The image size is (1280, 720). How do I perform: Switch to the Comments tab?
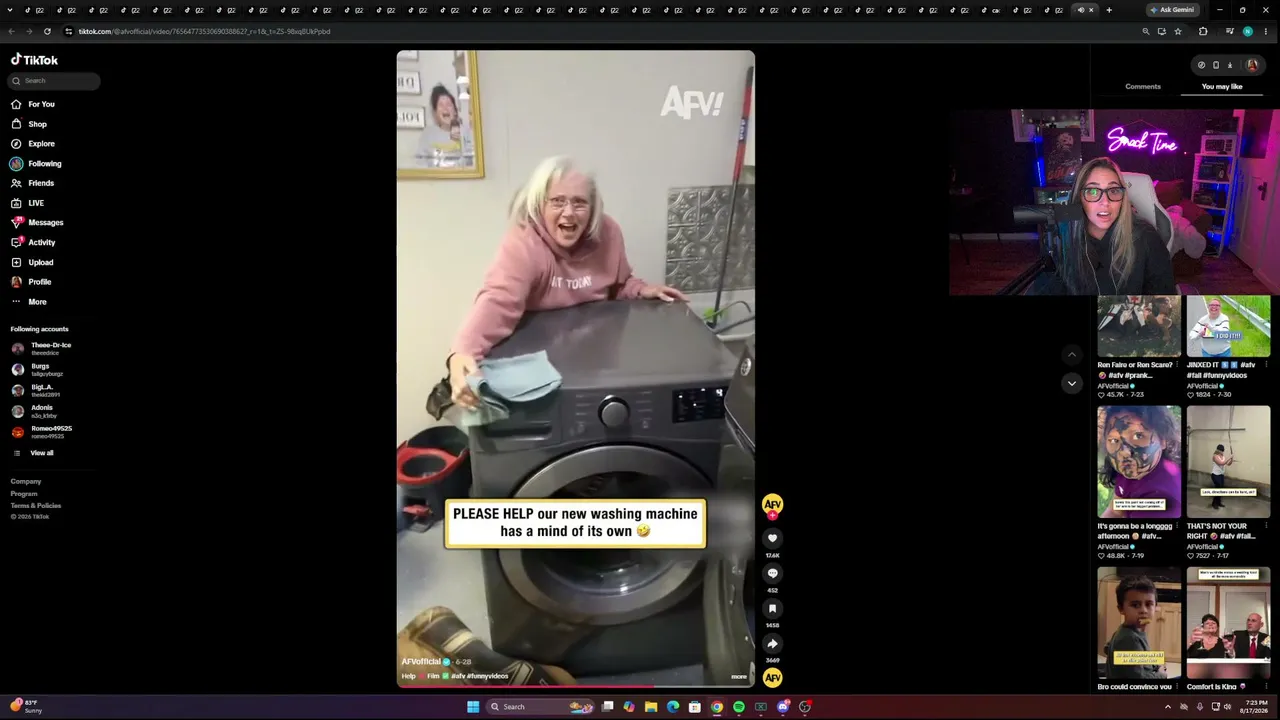point(1143,87)
